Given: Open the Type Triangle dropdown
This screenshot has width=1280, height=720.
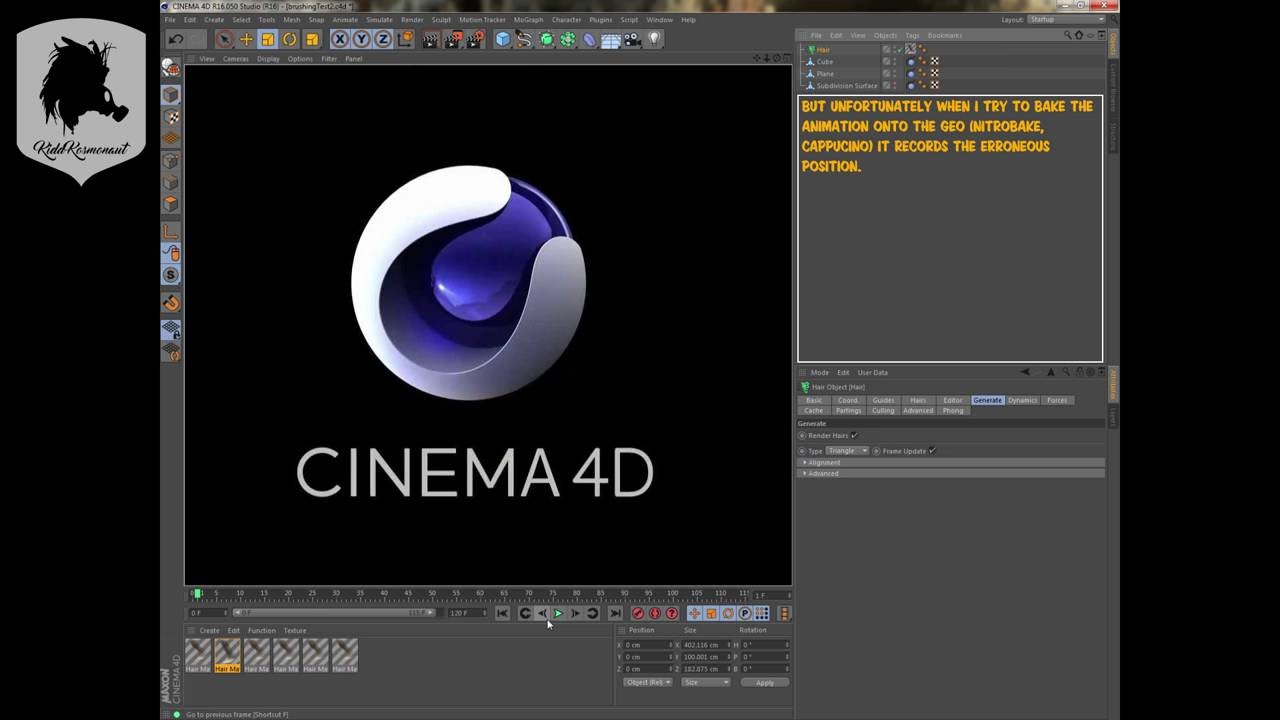Looking at the screenshot, I should pos(847,450).
